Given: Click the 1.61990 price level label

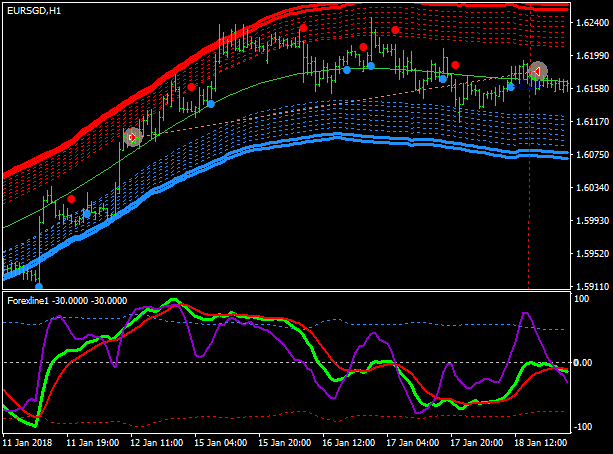Looking at the screenshot, I should pyautogui.click(x=593, y=56).
